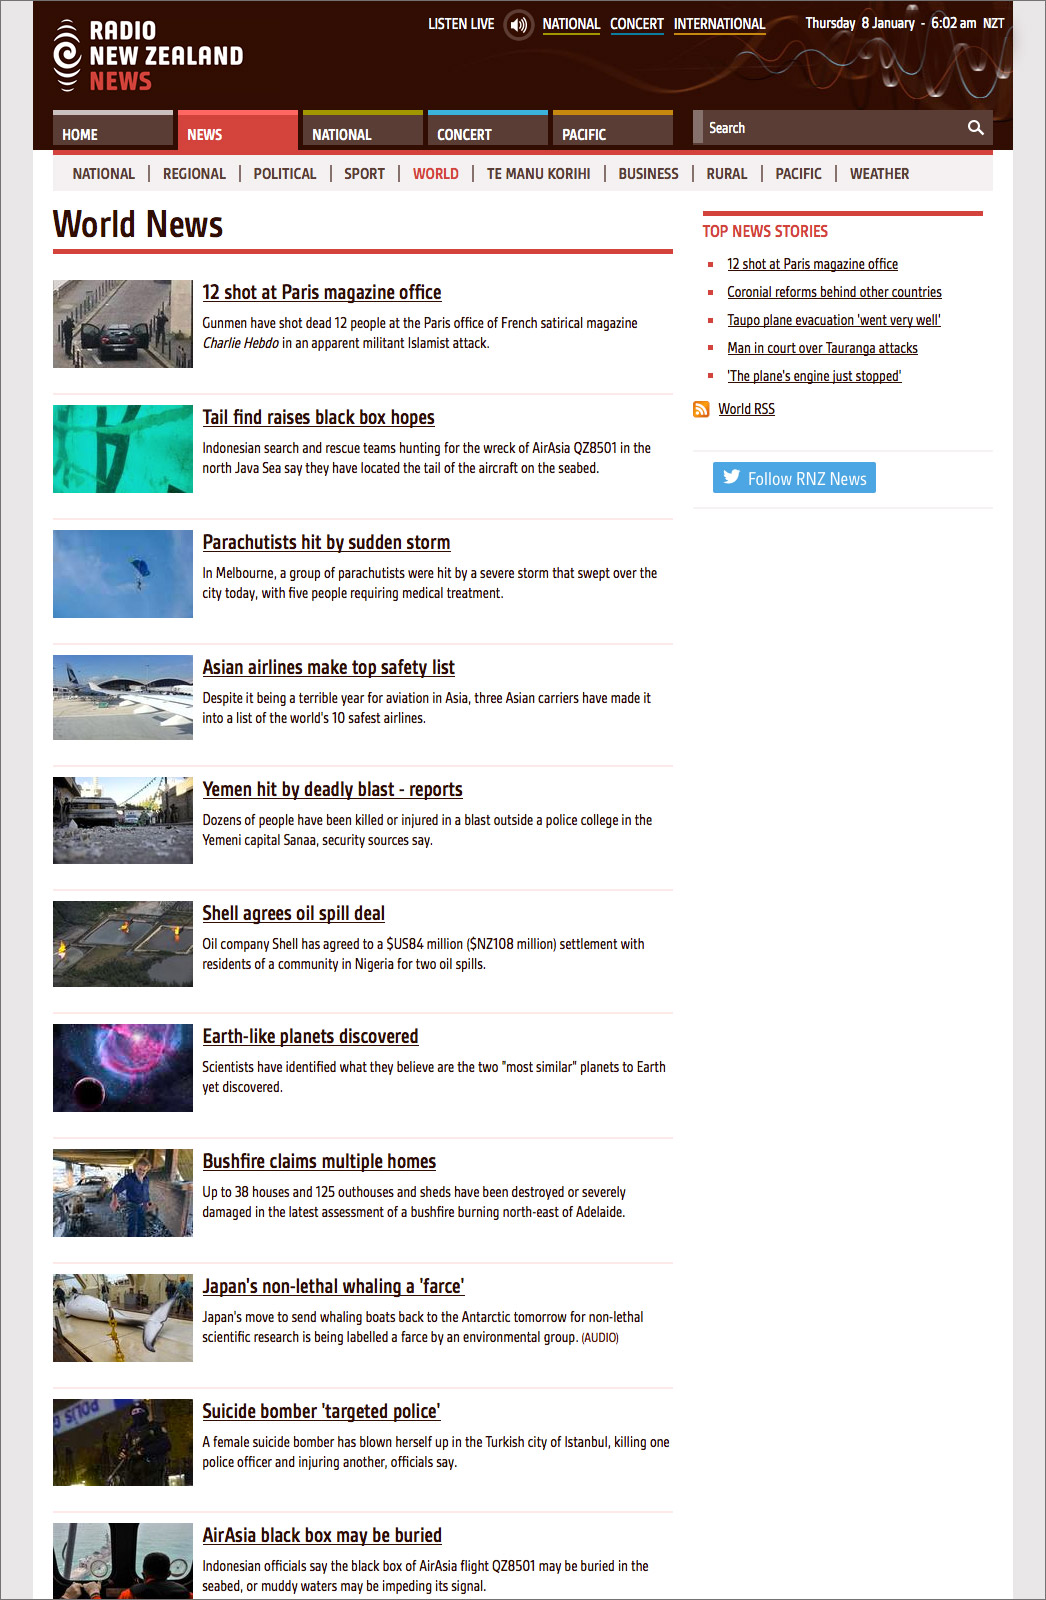The width and height of the screenshot is (1046, 1600).
Task: Go to WEATHER subsection
Action: 880,174
